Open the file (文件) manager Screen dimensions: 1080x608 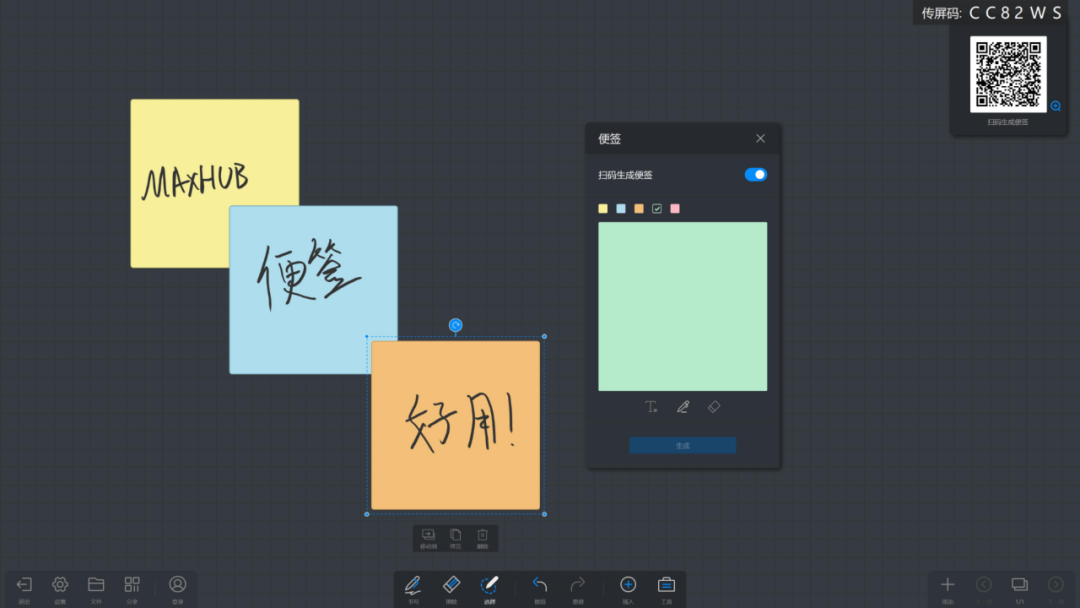(x=96, y=585)
